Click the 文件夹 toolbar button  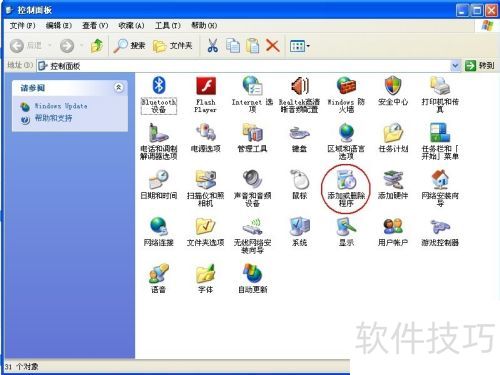click(x=173, y=46)
